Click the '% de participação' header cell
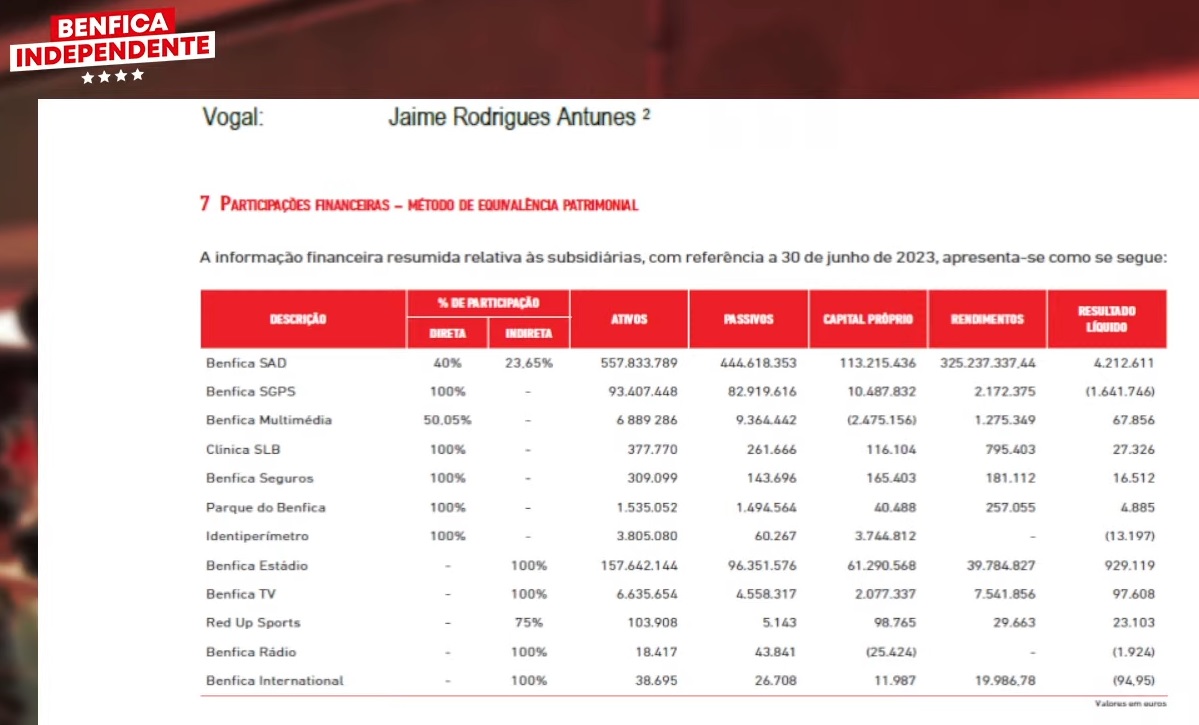Image resolution: width=1199 pixels, height=725 pixels. tap(489, 303)
